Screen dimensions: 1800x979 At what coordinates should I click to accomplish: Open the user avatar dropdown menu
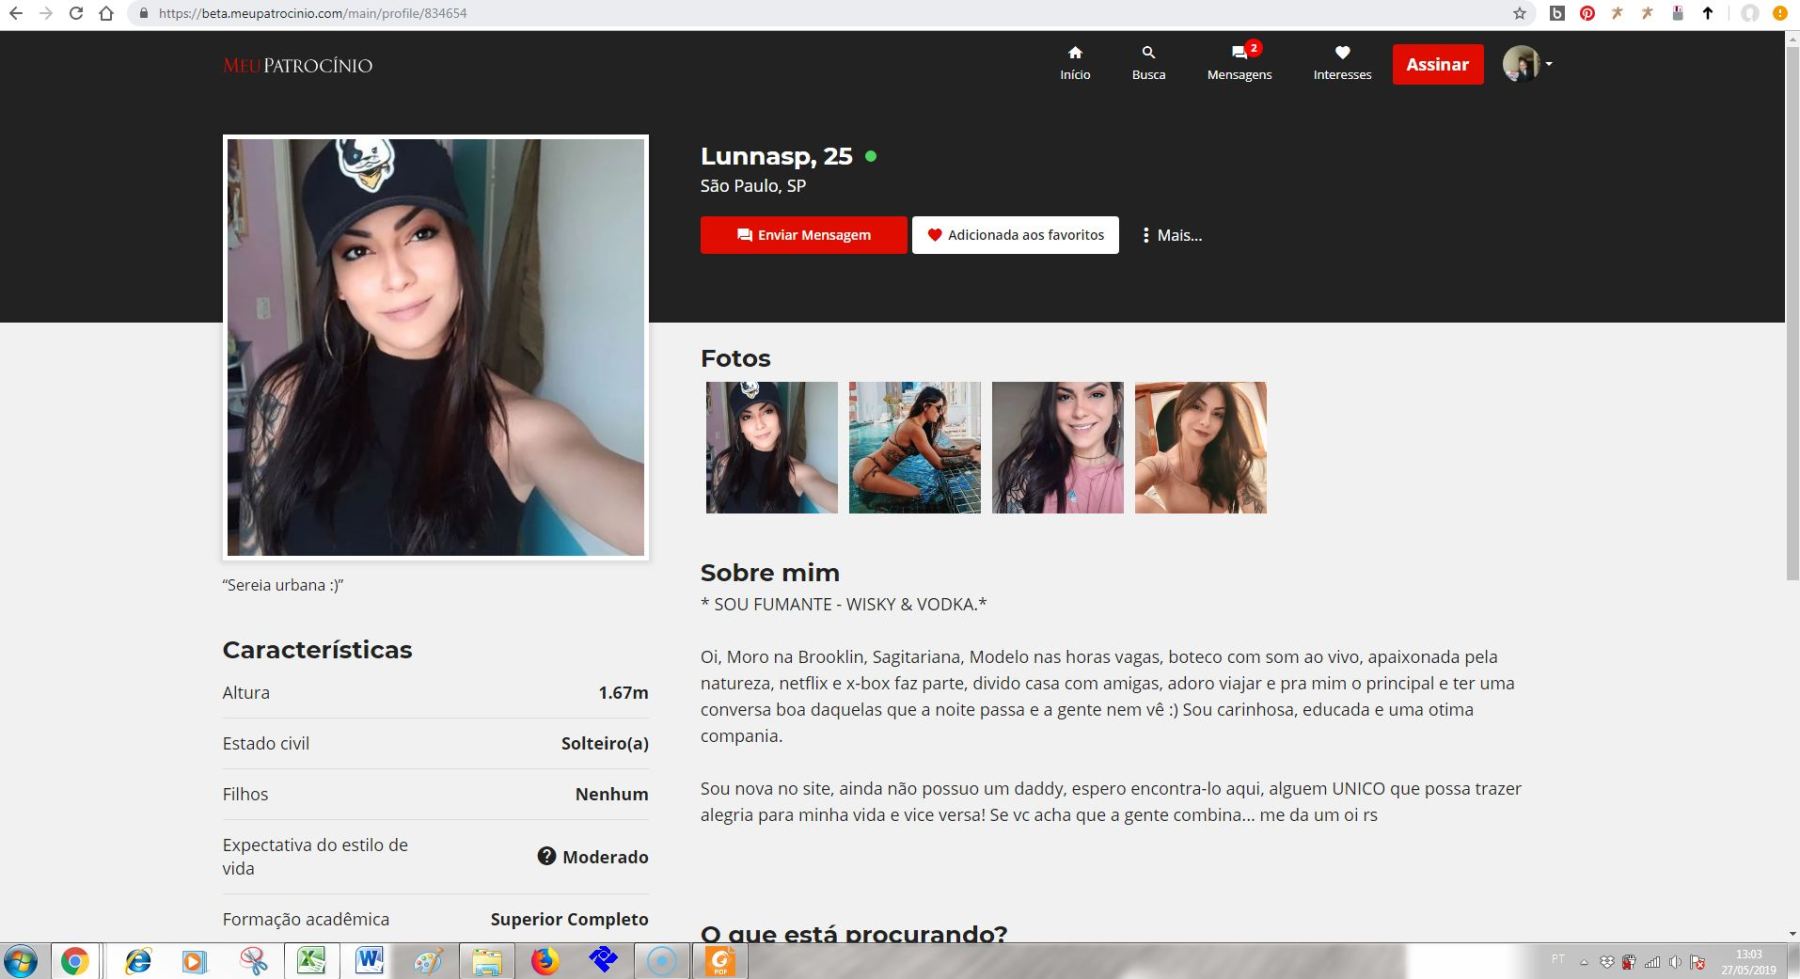click(x=1527, y=64)
